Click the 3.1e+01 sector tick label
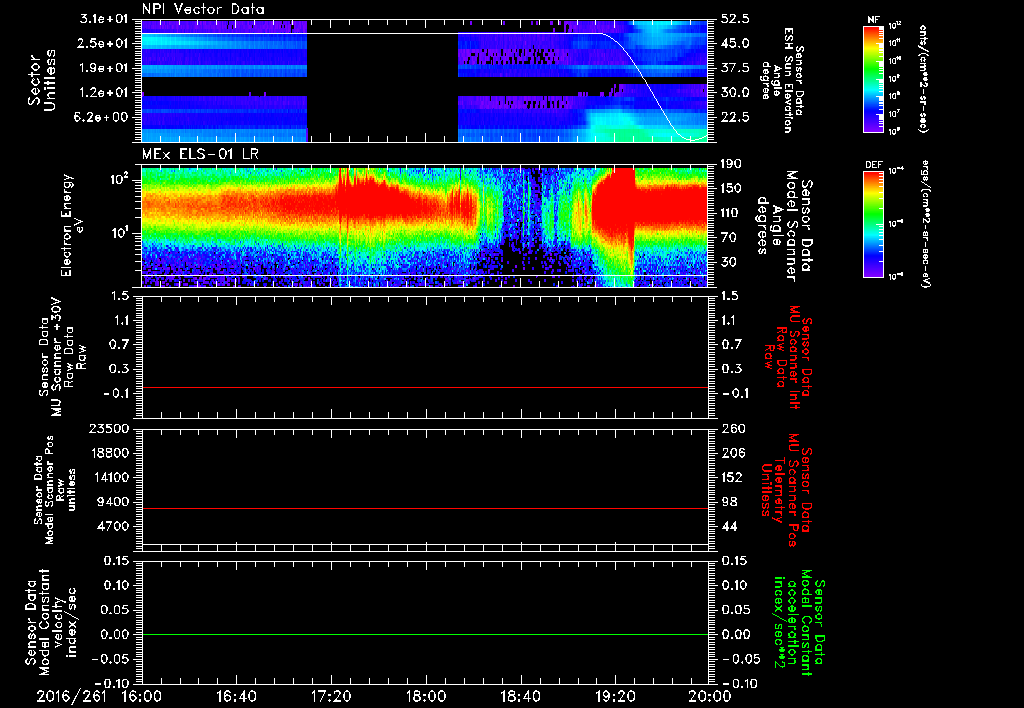The width and height of the screenshot is (1024, 708). [106, 19]
